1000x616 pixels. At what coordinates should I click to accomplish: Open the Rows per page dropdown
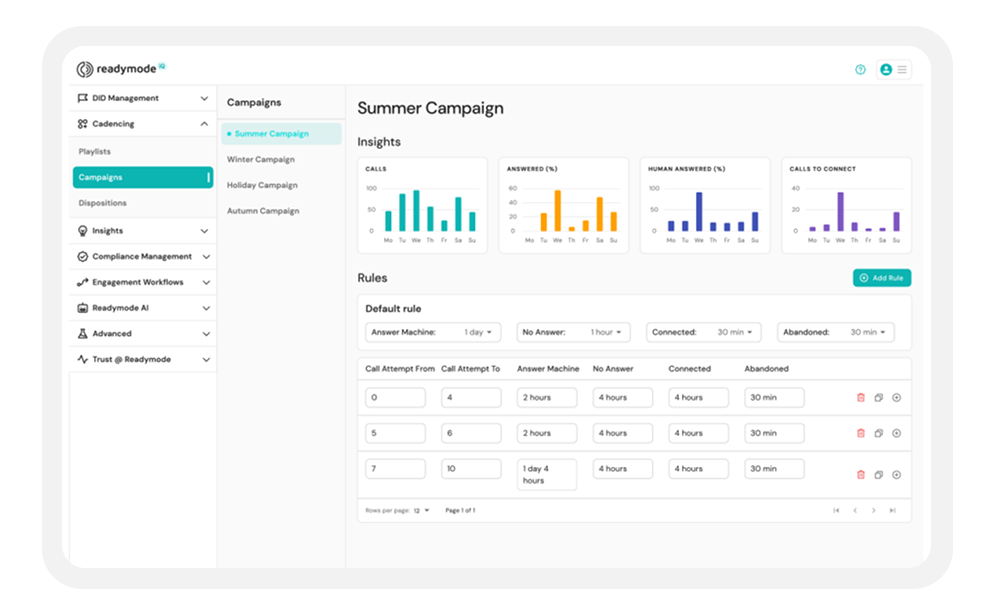[x=422, y=511]
